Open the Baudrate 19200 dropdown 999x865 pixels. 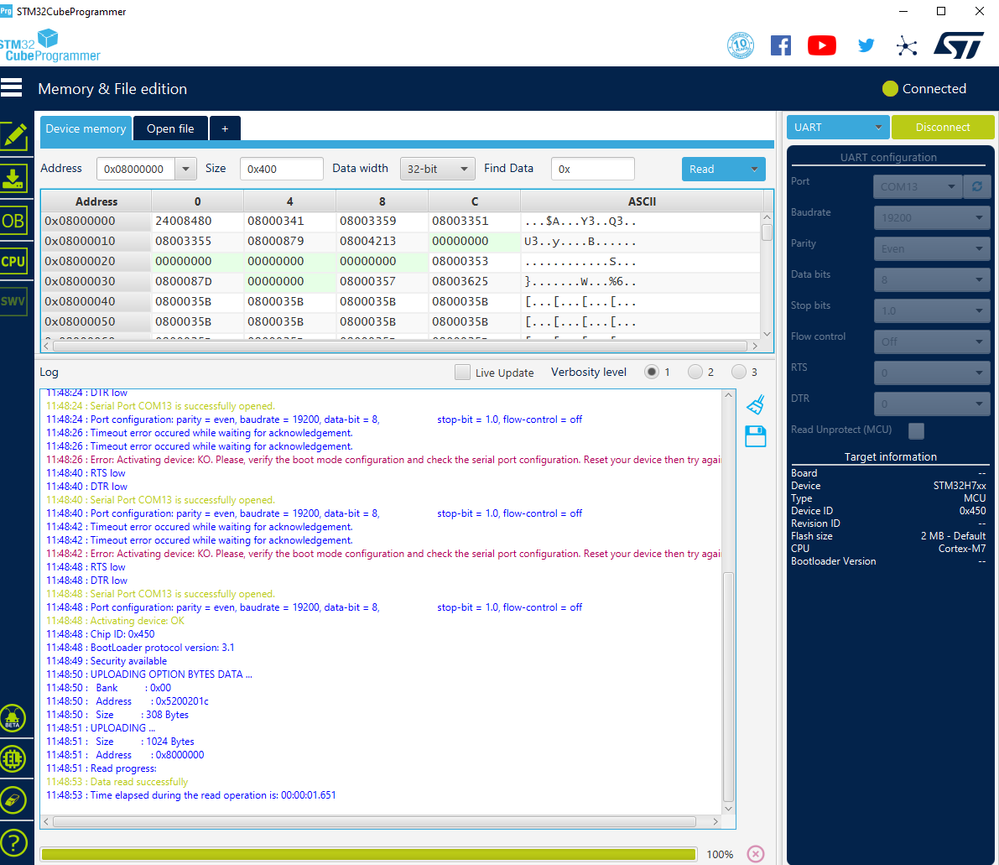pyautogui.click(x=931, y=218)
